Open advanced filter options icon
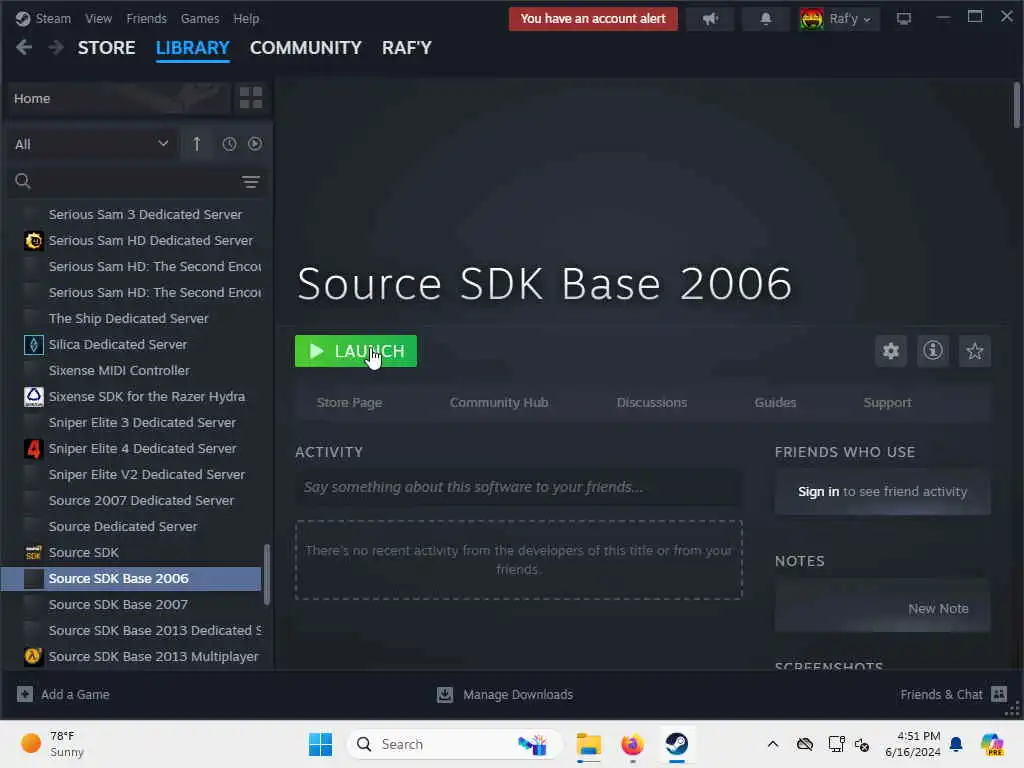 [251, 182]
